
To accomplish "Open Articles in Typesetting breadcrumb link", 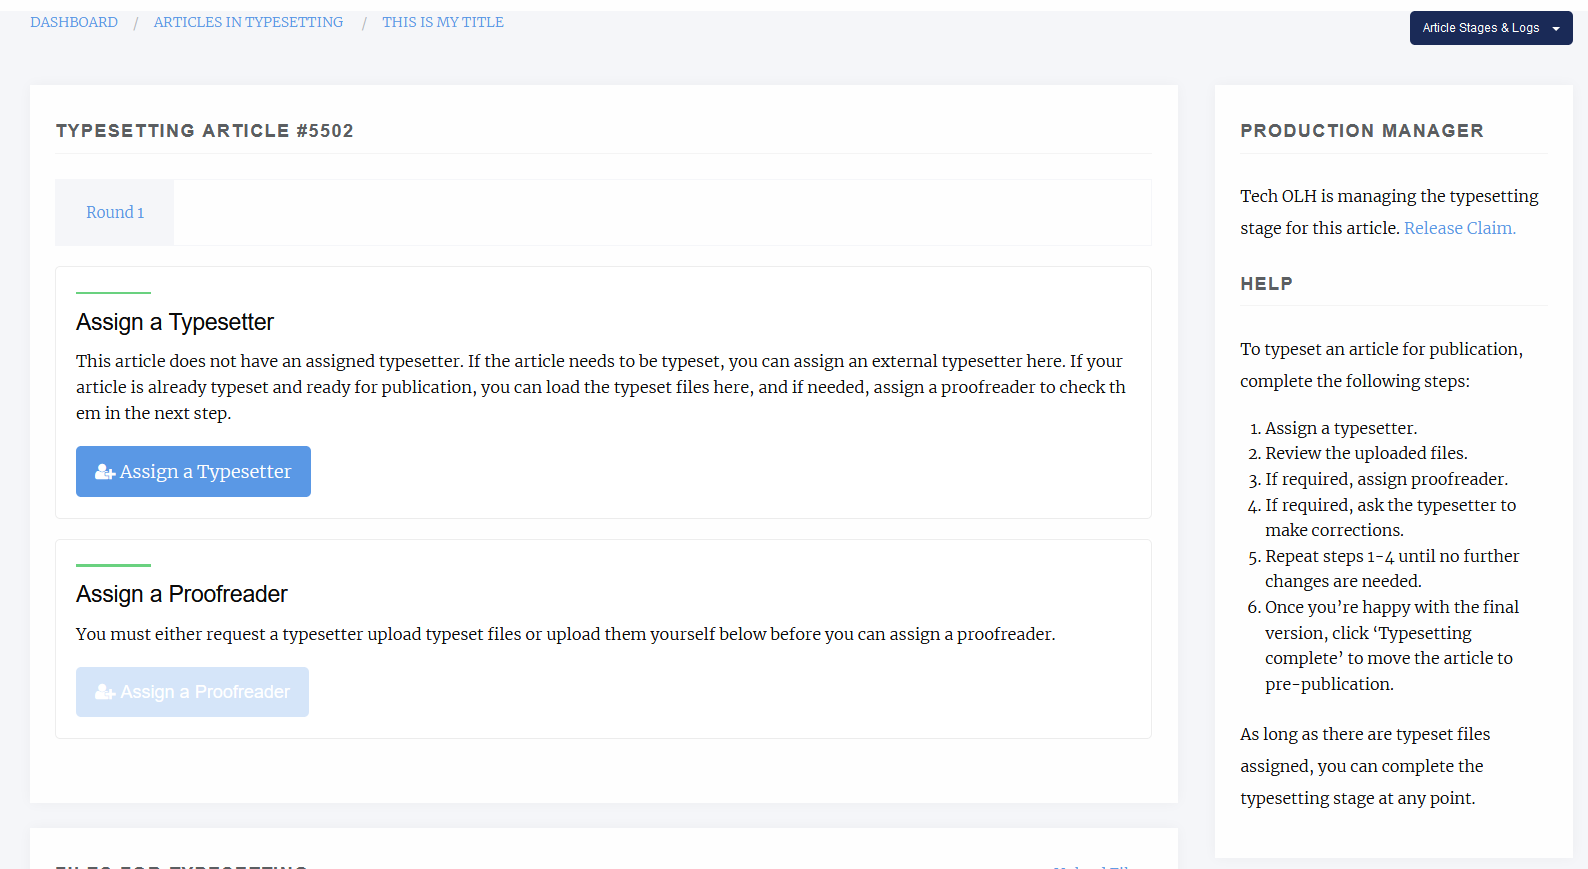I will [248, 22].
